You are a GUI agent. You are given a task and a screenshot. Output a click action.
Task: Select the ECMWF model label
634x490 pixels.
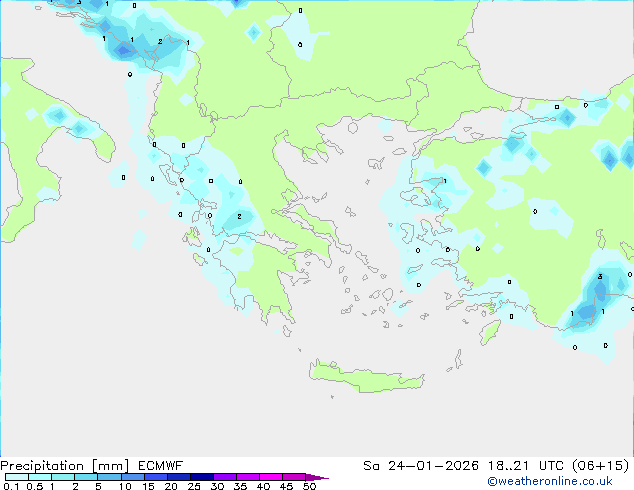[161, 466]
